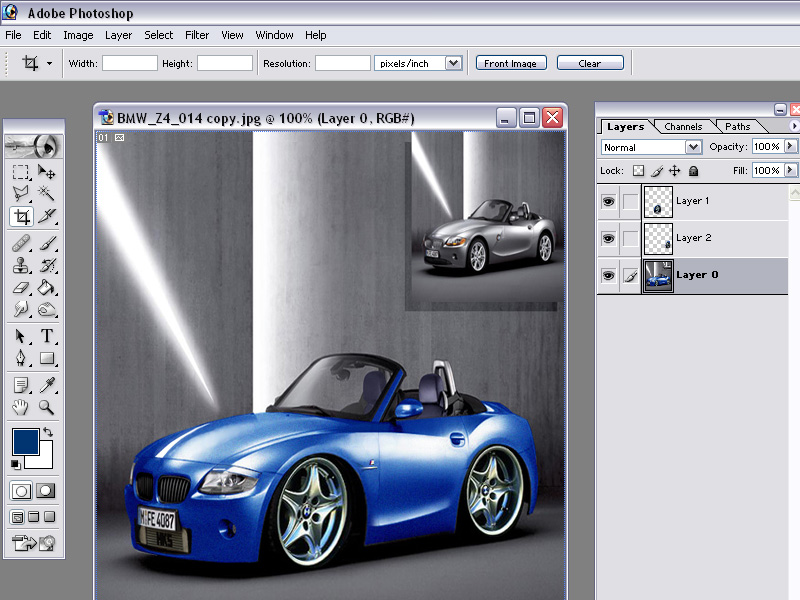Image resolution: width=800 pixels, height=600 pixels.
Task: Open the Normal blend mode dropdown
Action: pyautogui.click(x=692, y=147)
